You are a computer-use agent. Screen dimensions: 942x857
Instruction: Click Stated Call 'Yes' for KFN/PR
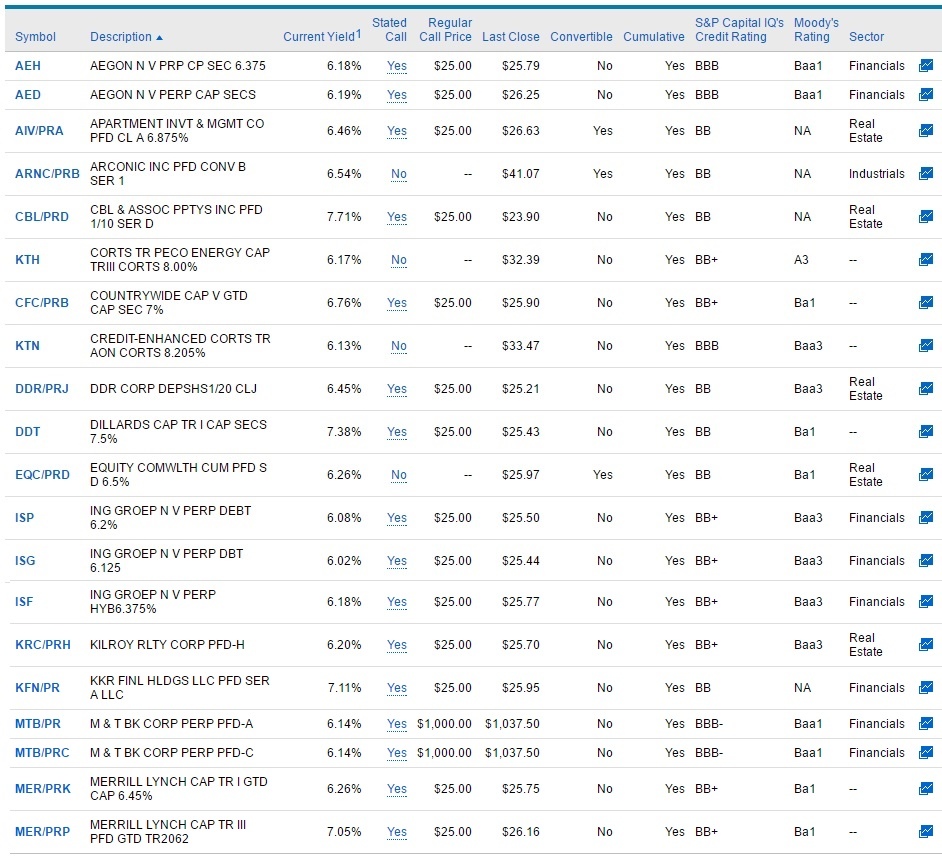click(397, 687)
